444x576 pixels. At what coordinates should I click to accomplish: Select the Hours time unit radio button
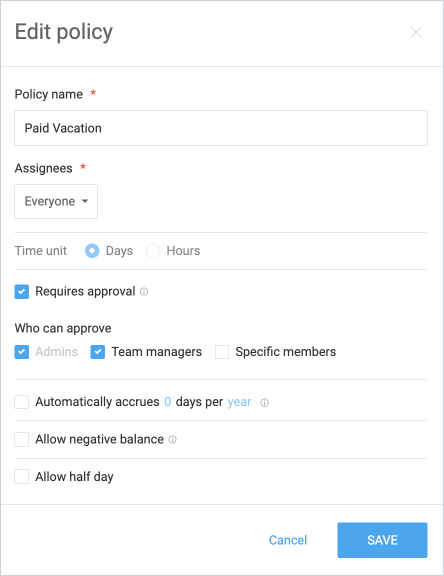153,251
